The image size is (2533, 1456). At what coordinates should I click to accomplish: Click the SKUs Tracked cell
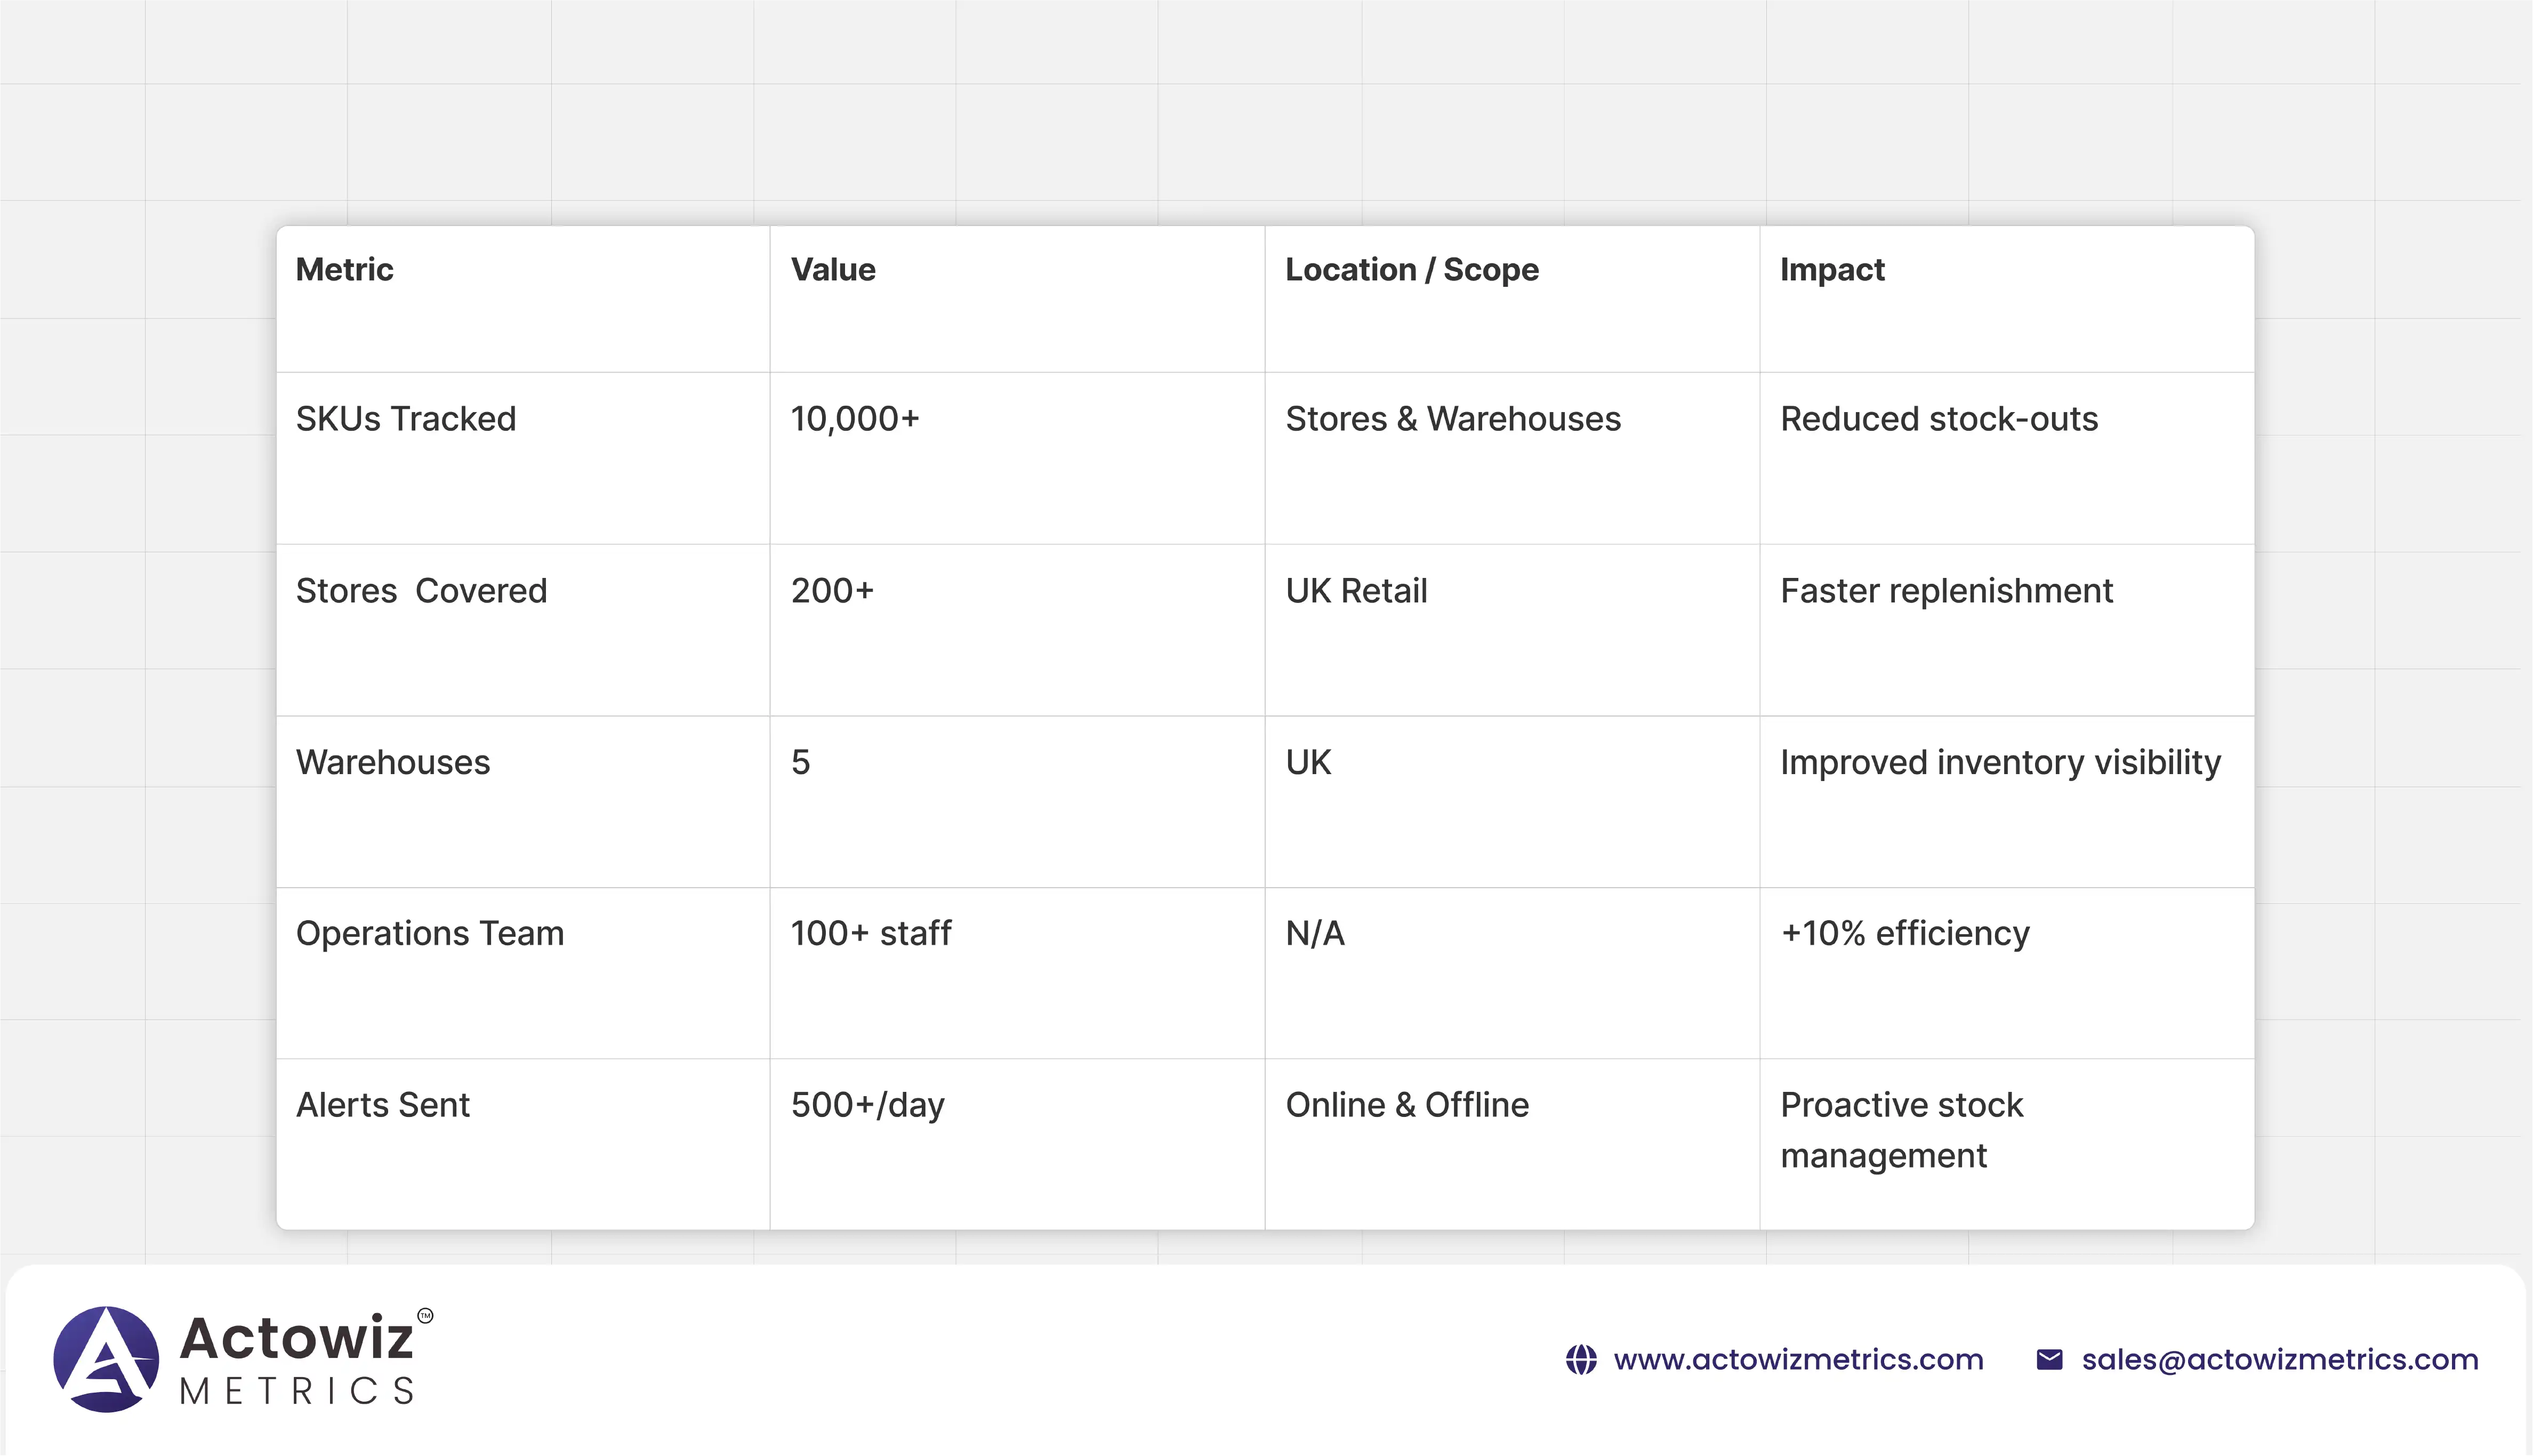[x=406, y=419]
